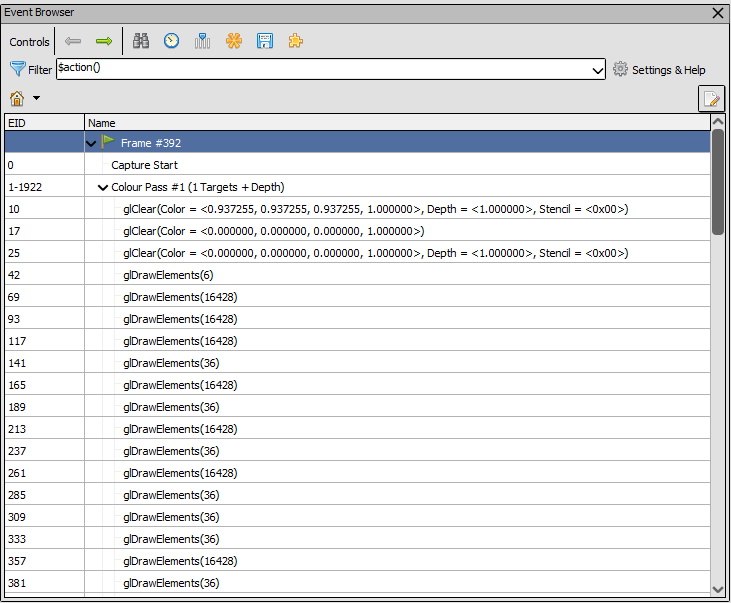The image size is (731, 603).
Task: Select glDrawElements(16428) at EID 117
Action: point(357,341)
